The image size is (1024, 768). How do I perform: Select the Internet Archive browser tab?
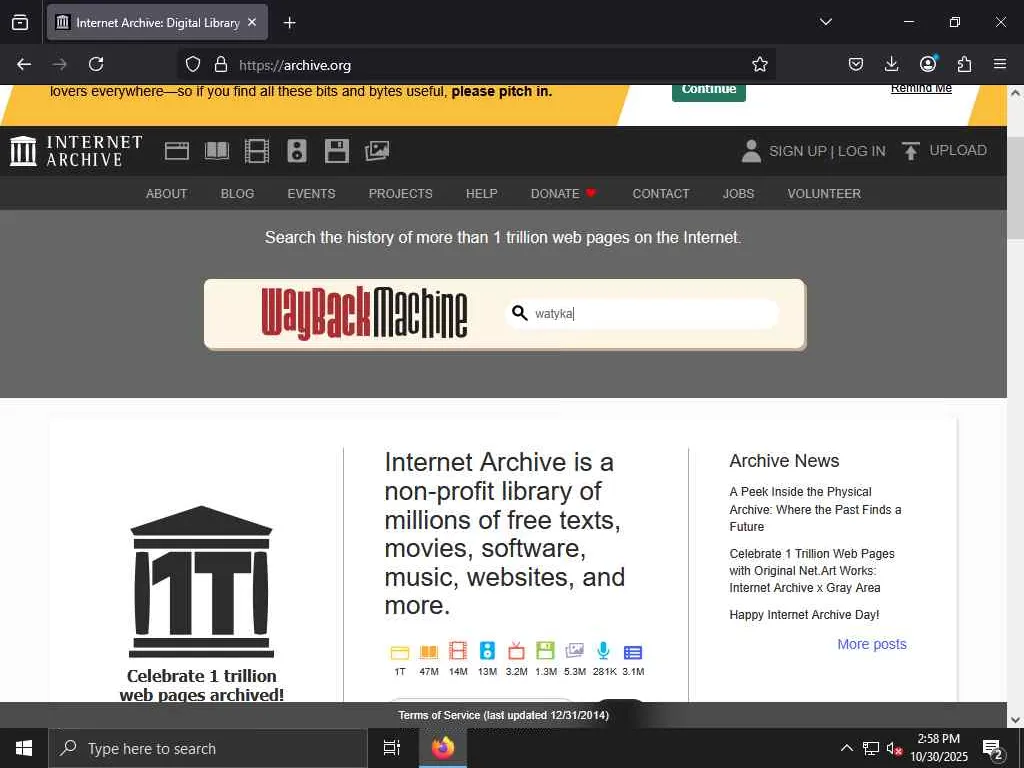coord(157,22)
